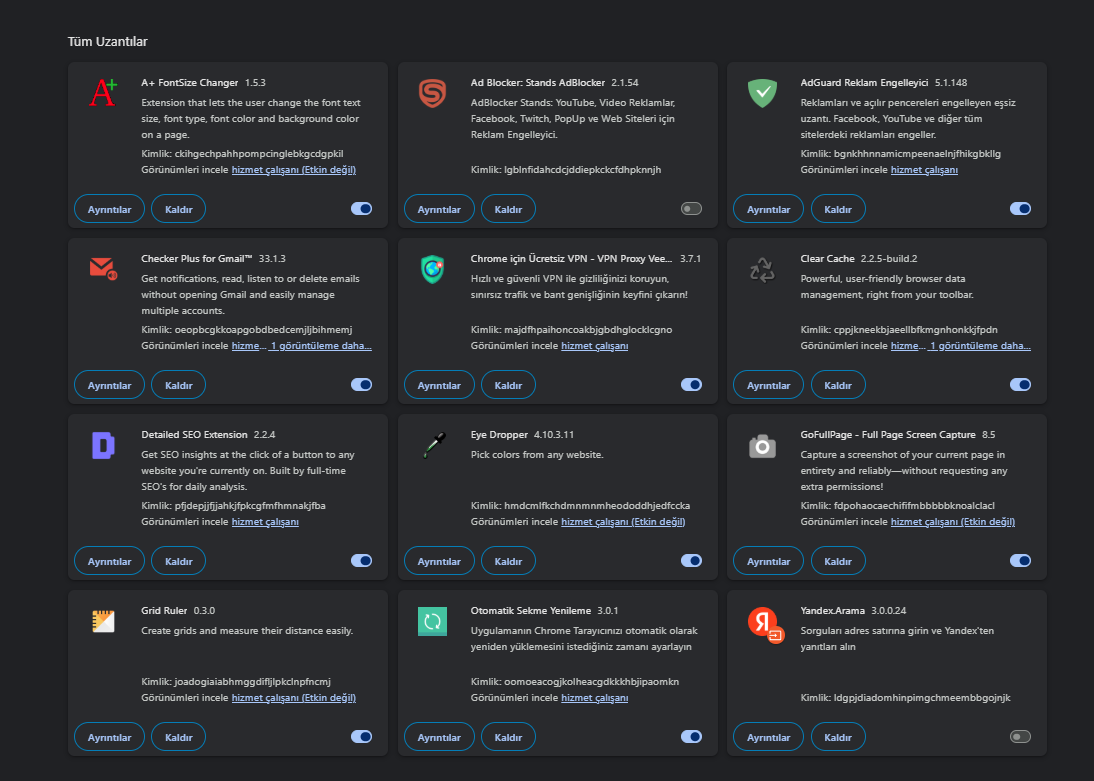Toggle Detailed SEO Extension off
Image resolution: width=1094 pixels, height=781 pixels.
(361, 560)
